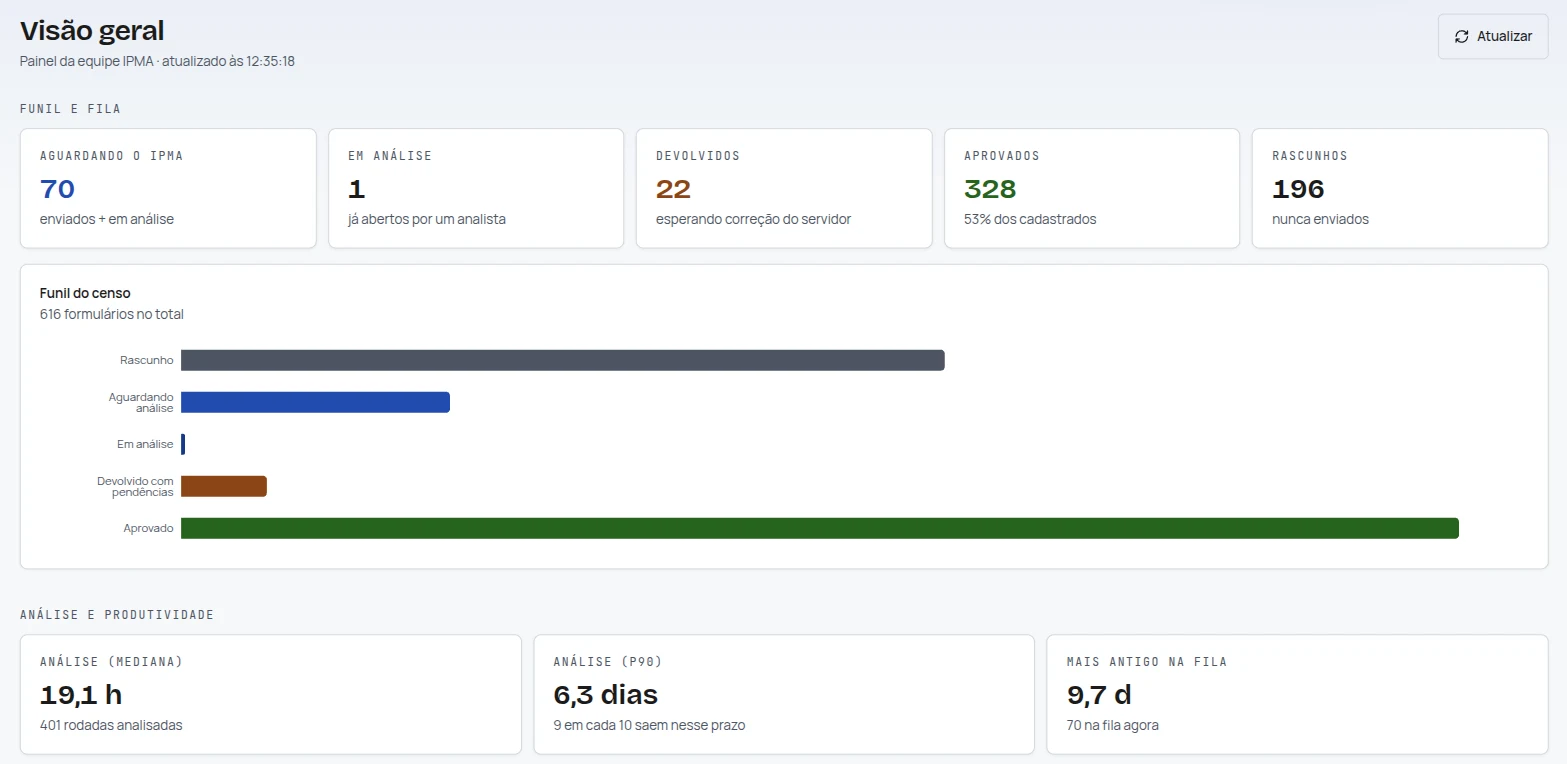
Task: Click the "ANÁLISE (P90)" card title
Action: 608,662
